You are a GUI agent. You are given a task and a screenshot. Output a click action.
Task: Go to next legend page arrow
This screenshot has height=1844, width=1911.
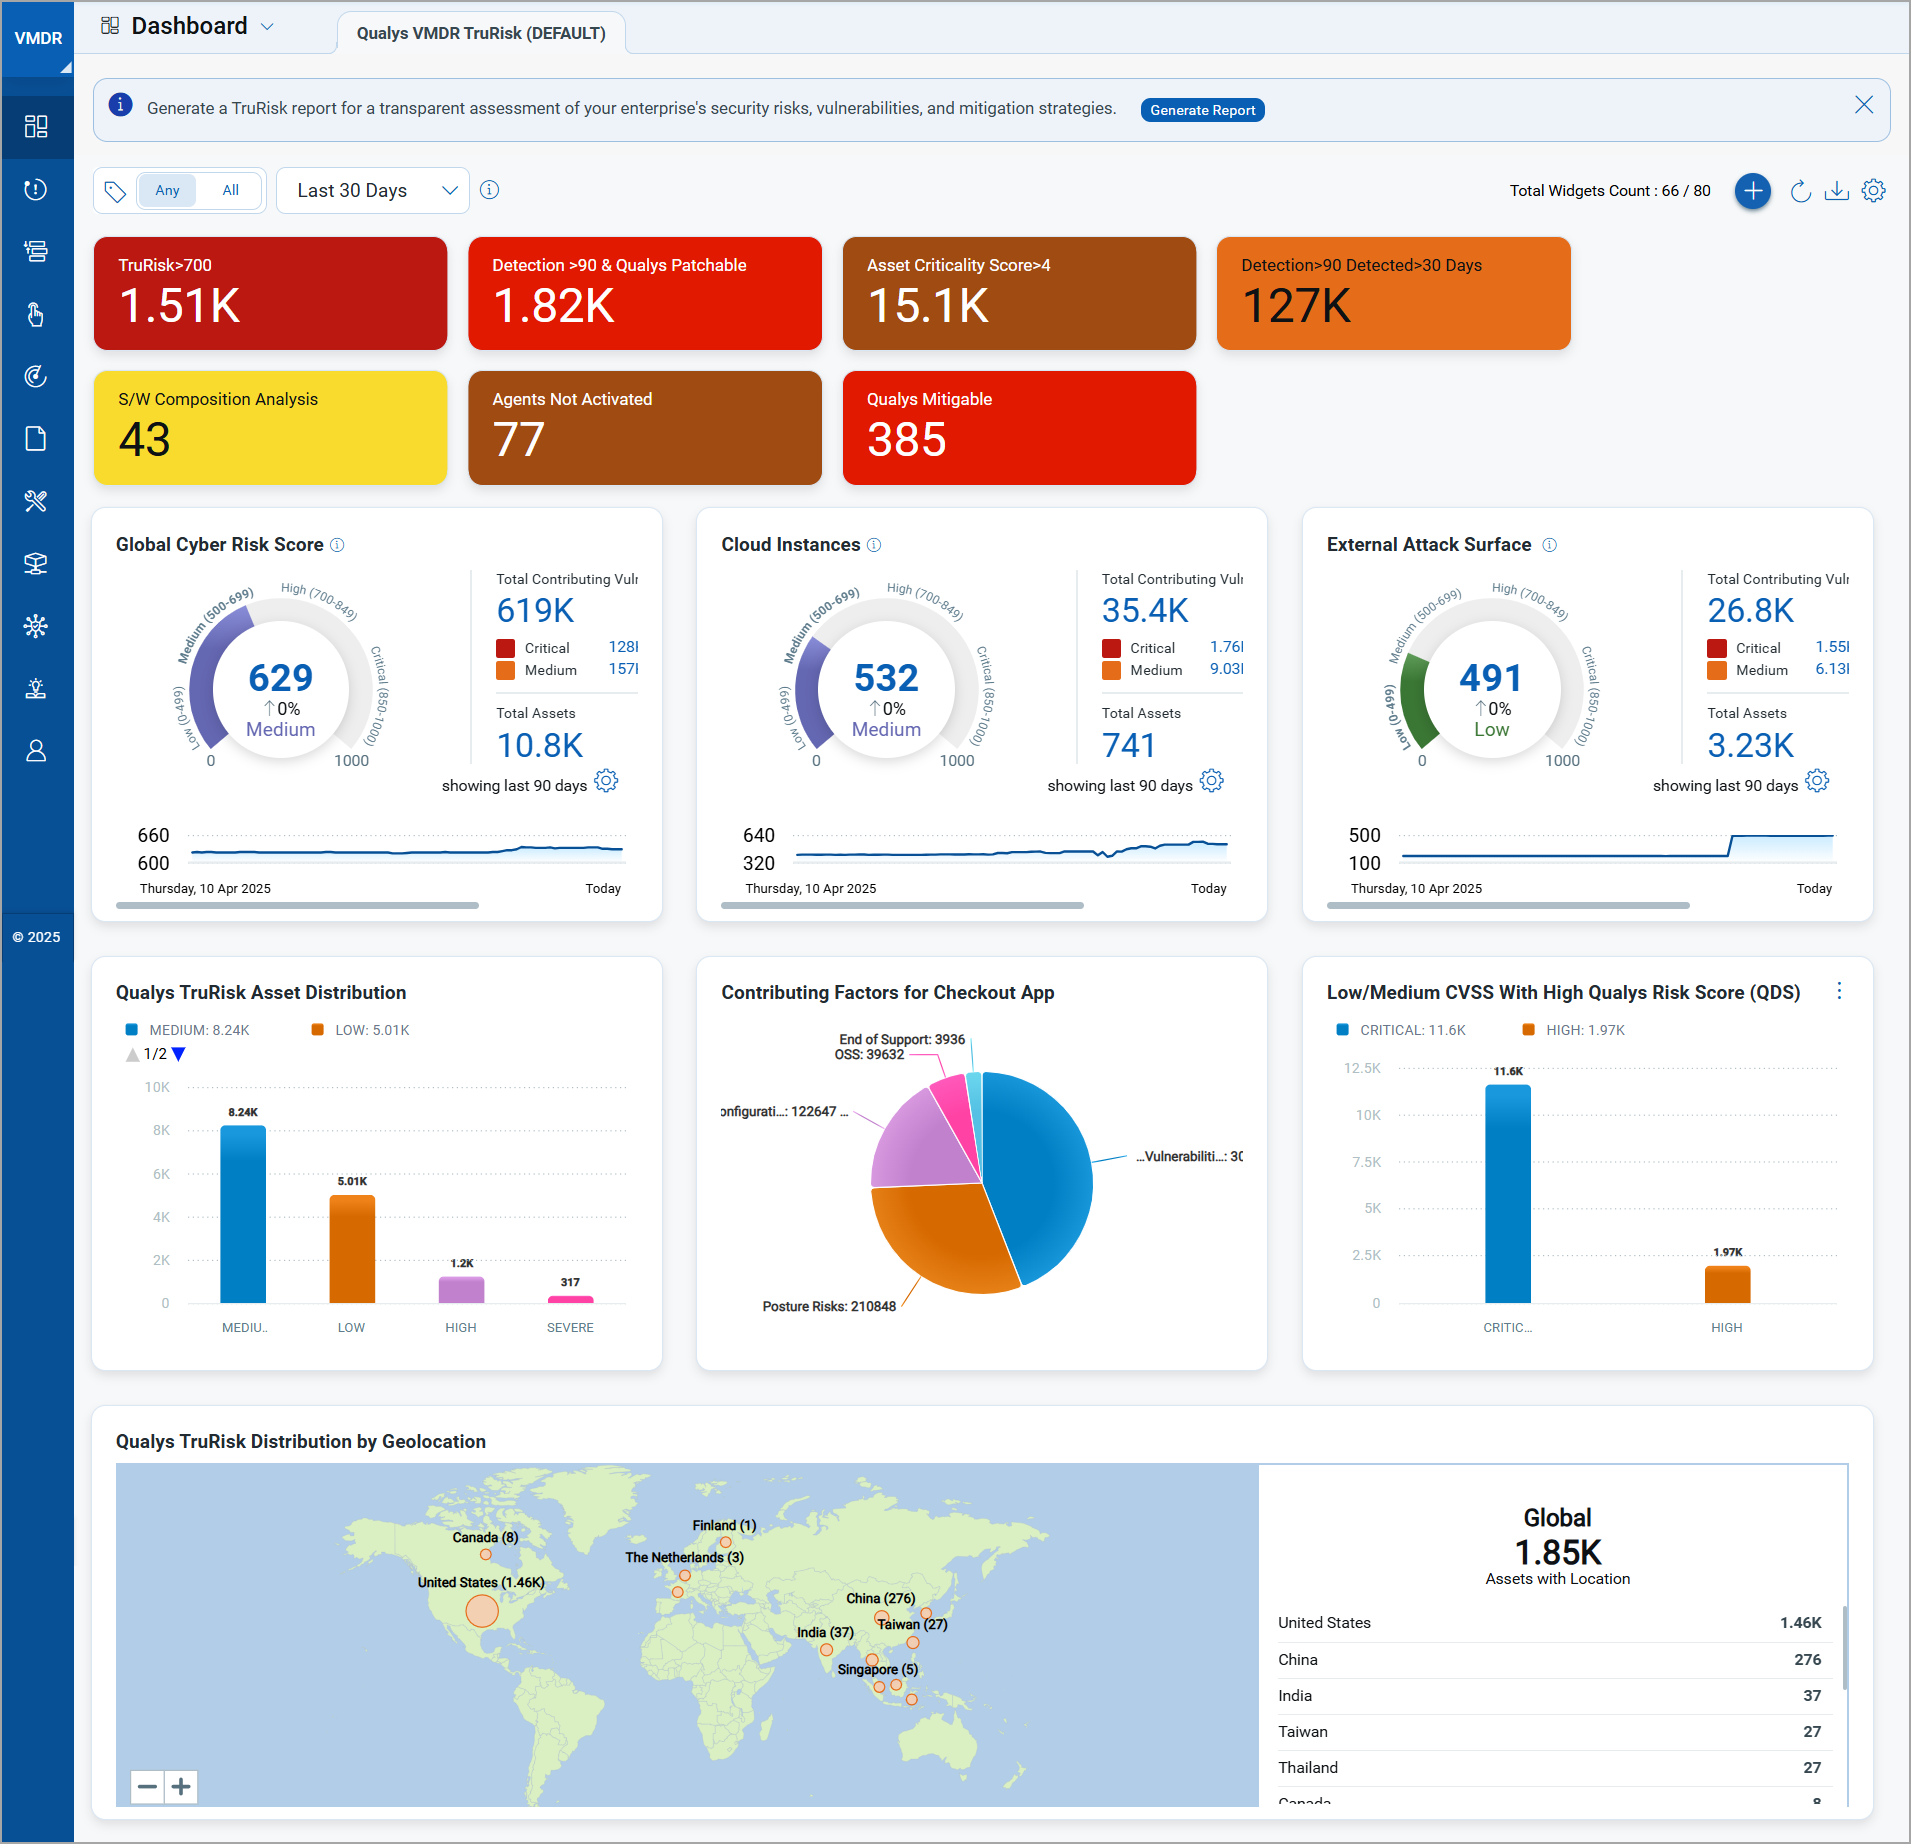[179, 1054]
